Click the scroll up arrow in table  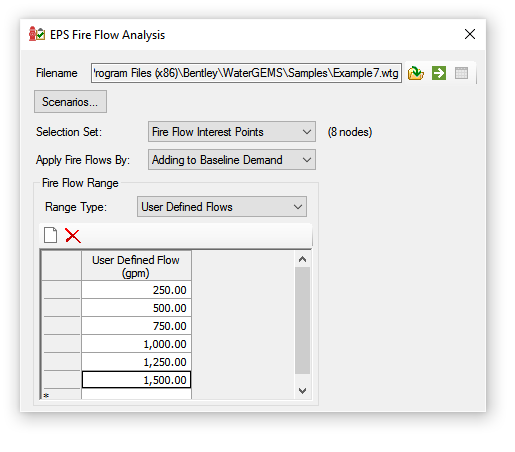[x=302, y=259]
